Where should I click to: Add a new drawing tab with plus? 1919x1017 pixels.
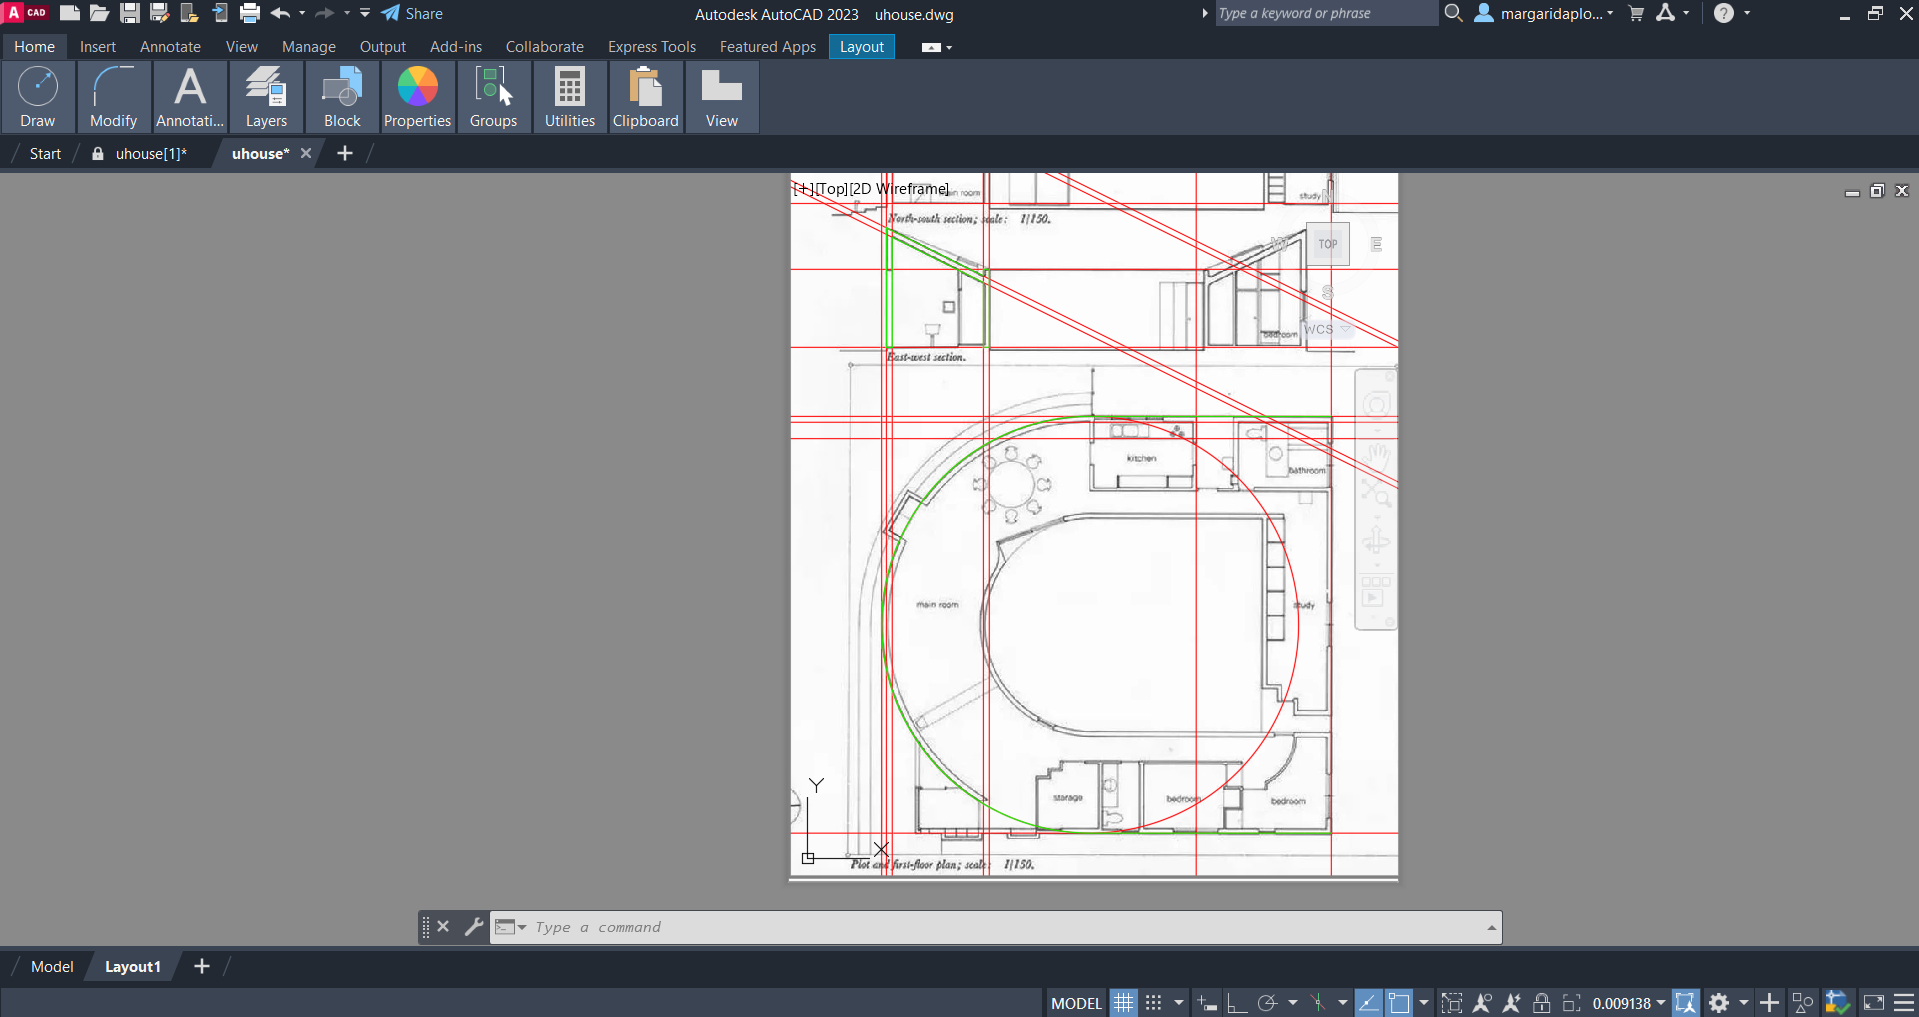[x=345, y=153]
